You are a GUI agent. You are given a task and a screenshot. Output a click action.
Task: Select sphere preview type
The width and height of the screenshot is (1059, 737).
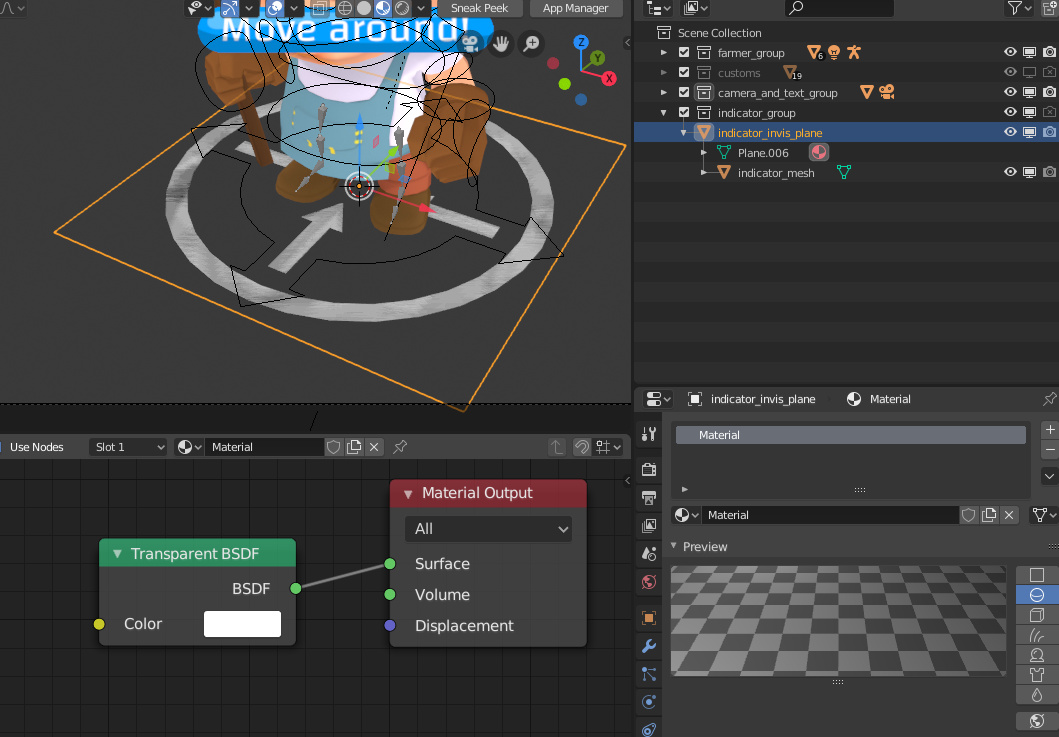click(x=1037, y=594)
